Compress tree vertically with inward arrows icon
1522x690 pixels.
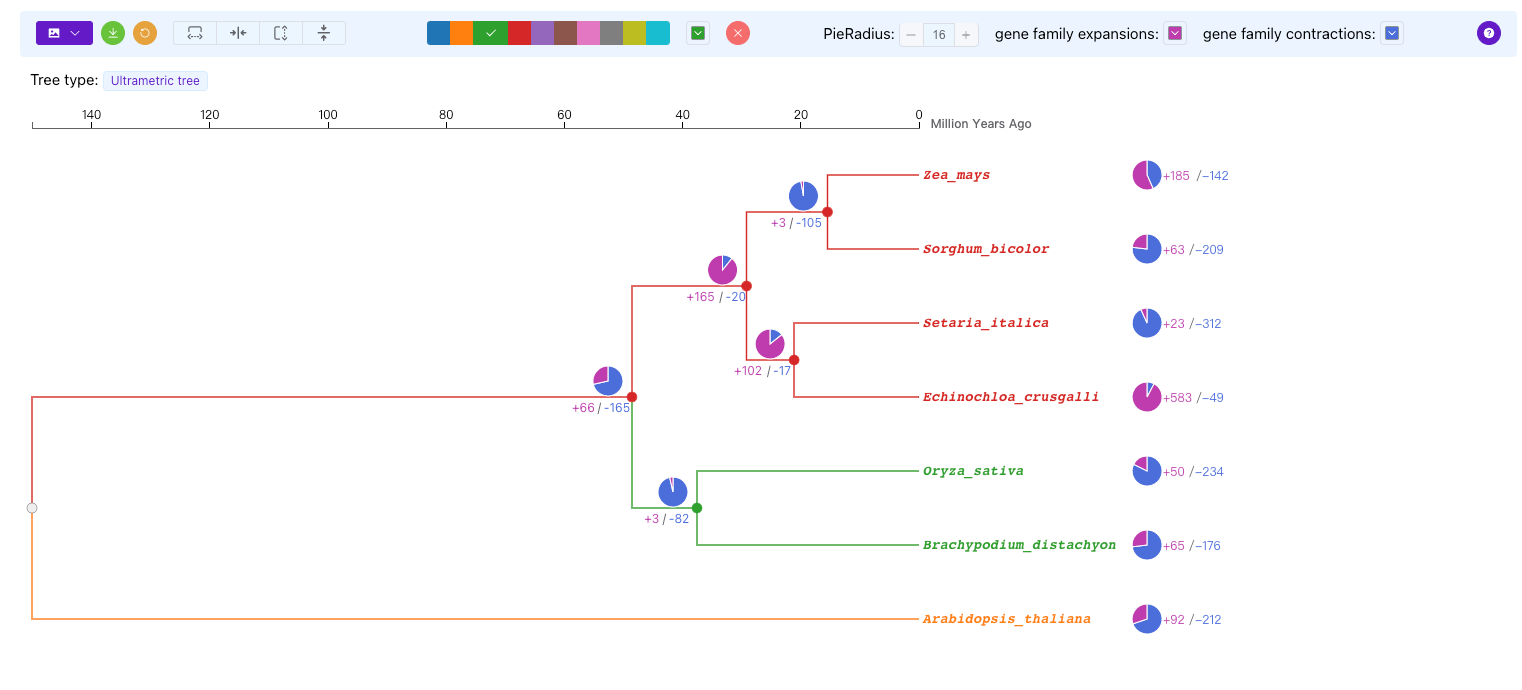(x=324, y=33)
